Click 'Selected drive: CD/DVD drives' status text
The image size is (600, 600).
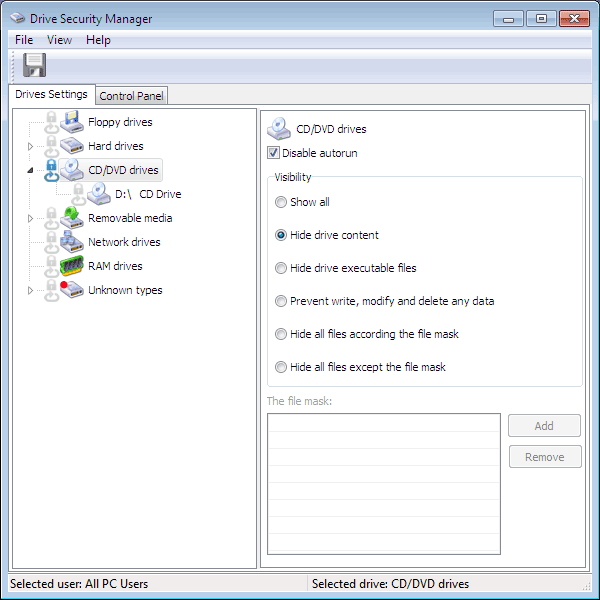pyautogui.click(x=390, y=584)
